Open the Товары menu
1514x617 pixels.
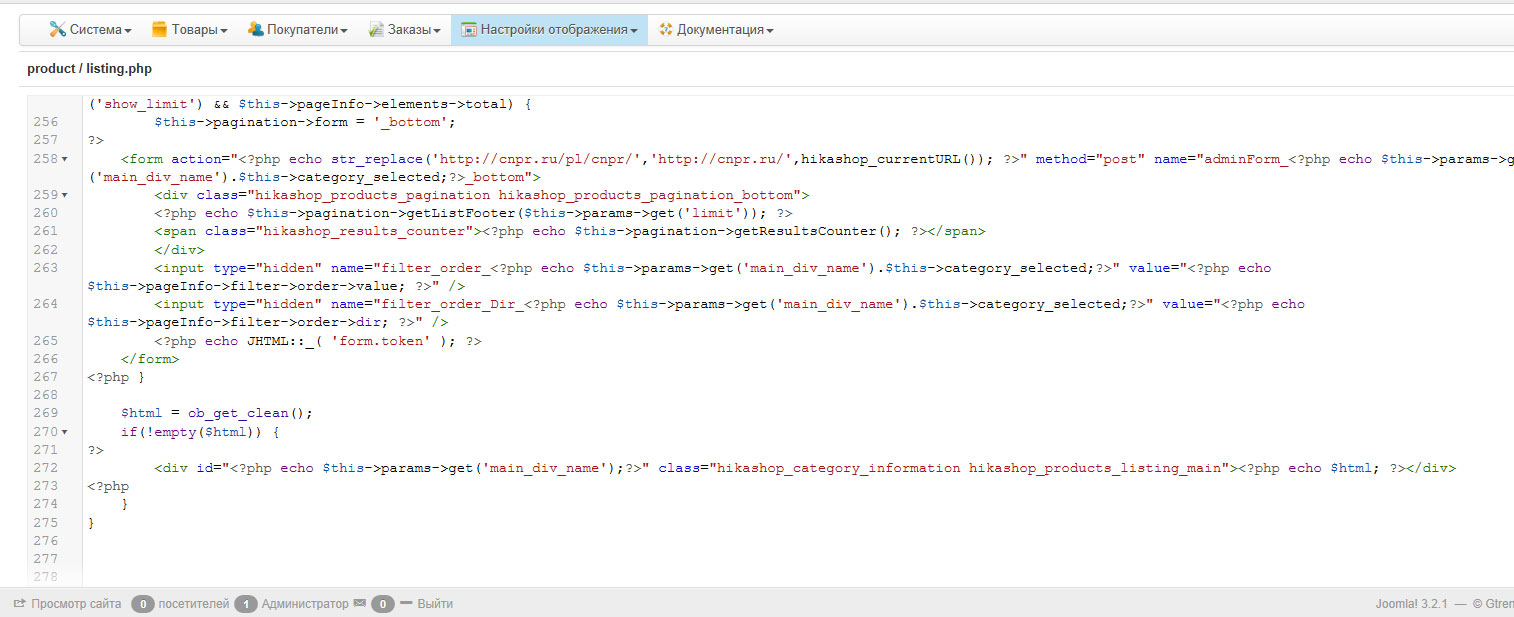pyautogui.click(x=189, y=30)
